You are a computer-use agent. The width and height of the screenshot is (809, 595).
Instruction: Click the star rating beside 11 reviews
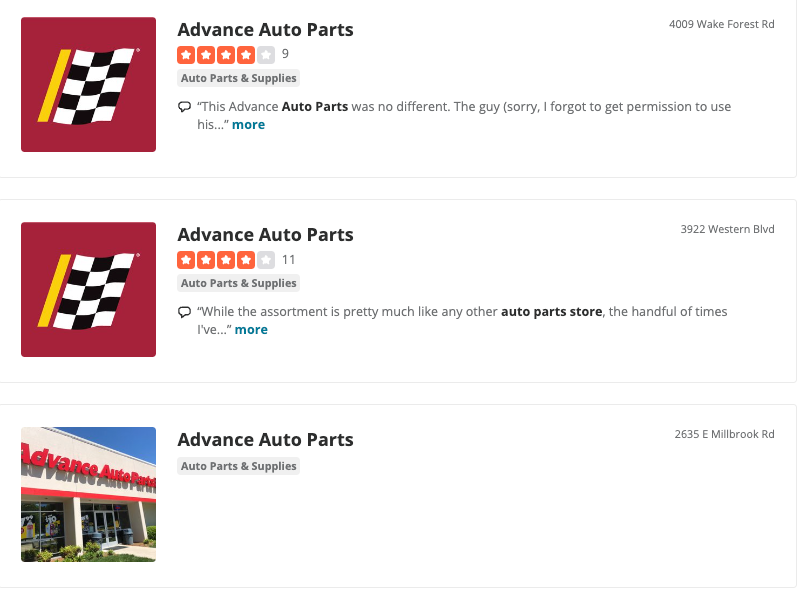226,260
